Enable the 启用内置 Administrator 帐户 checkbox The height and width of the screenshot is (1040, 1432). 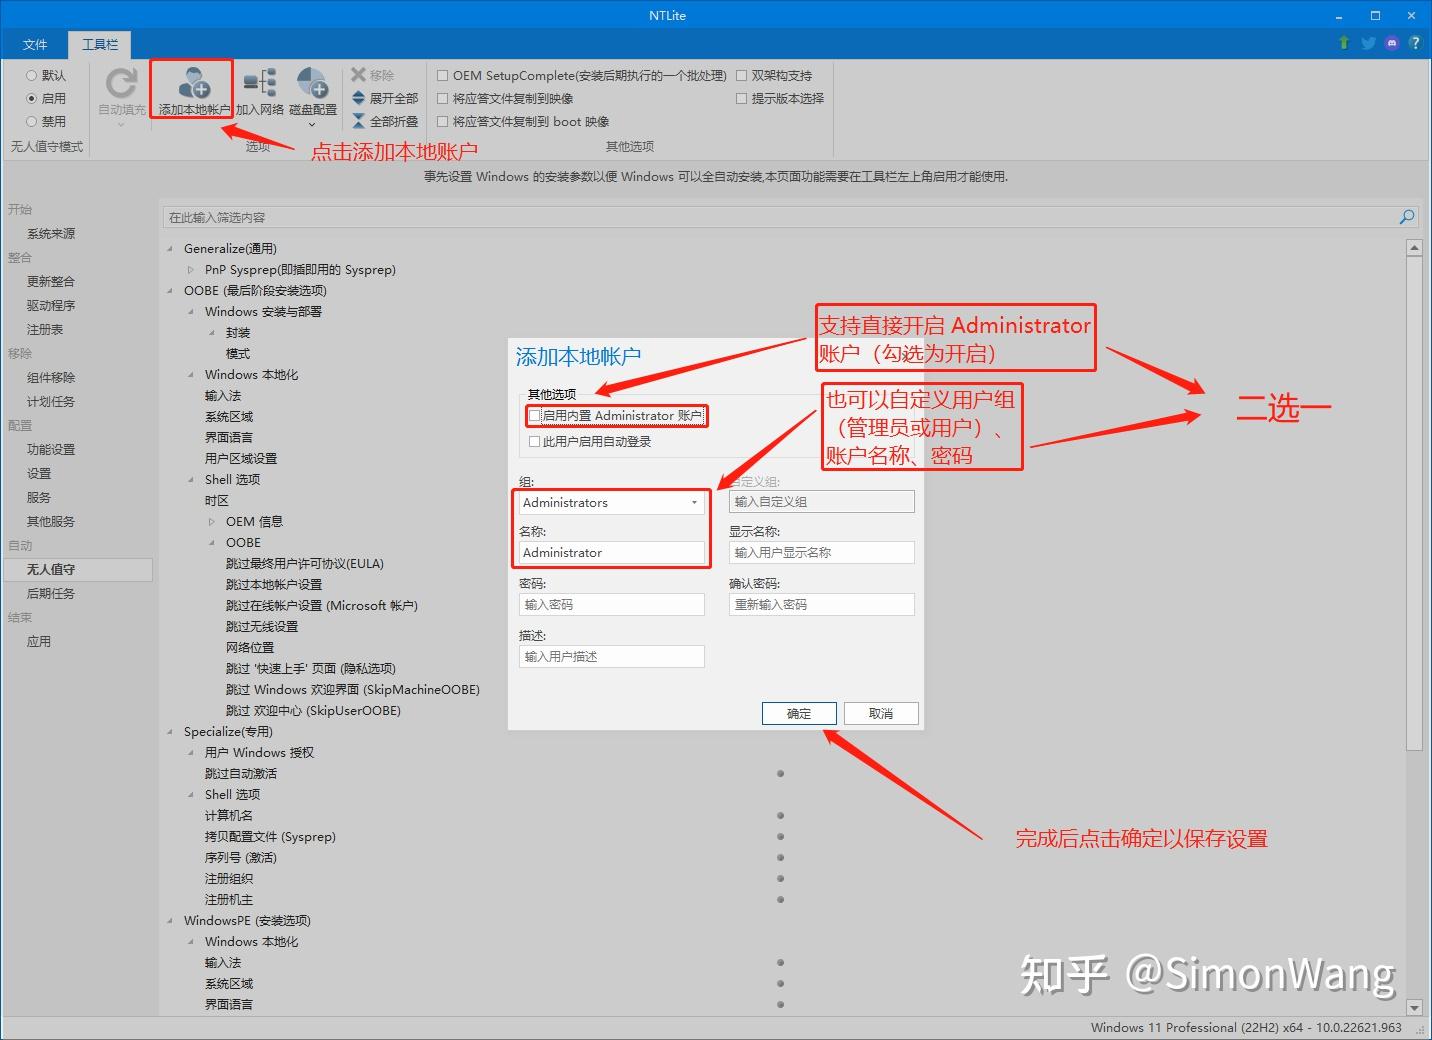tap(535, 415)
